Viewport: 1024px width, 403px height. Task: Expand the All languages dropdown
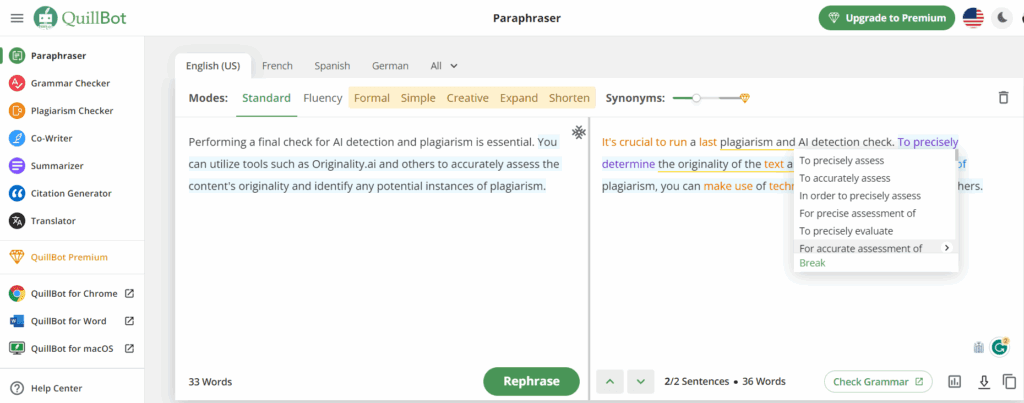pyautogui.click(x=443, y=66)
